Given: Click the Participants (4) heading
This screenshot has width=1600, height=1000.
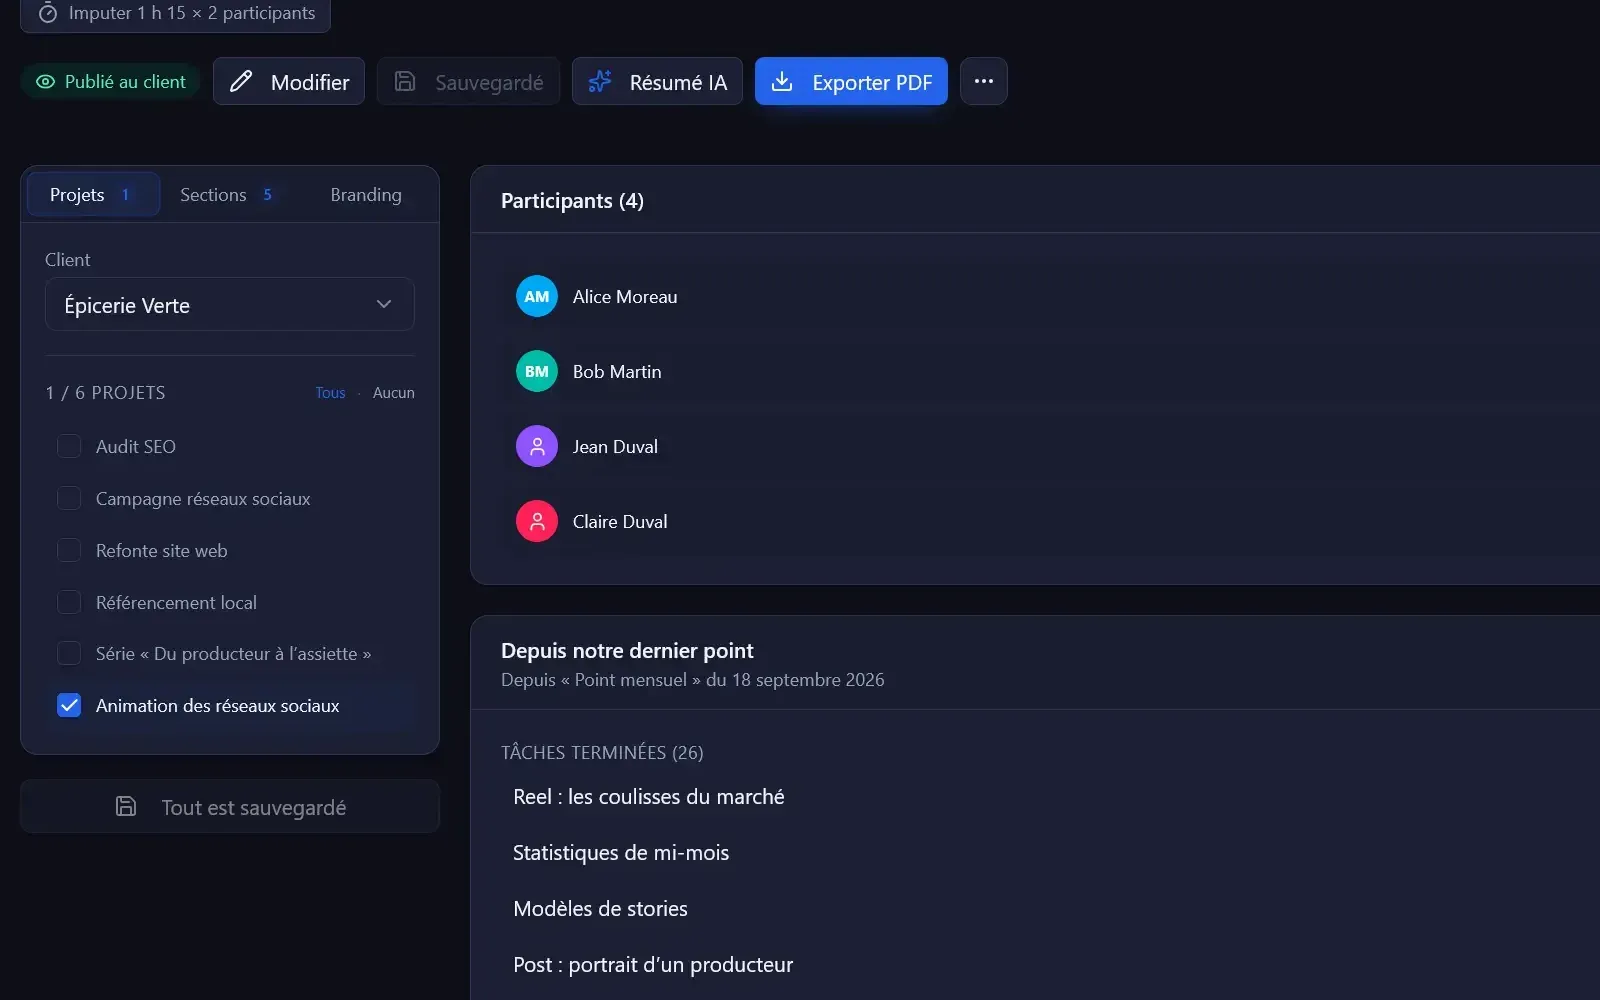Looking at the screenshot, I should (x=572, y=201).
